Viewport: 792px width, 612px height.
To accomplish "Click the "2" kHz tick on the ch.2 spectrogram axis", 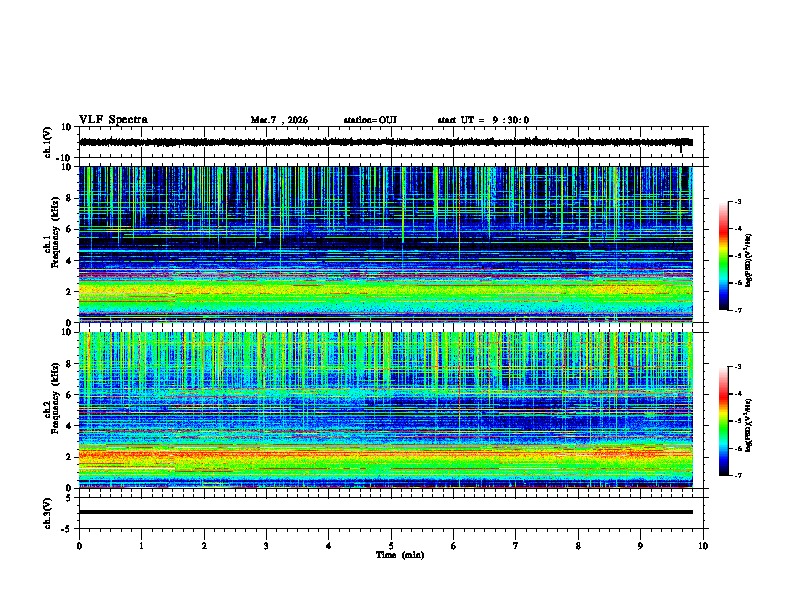I will pyautogui.click(x=69, y=457).
